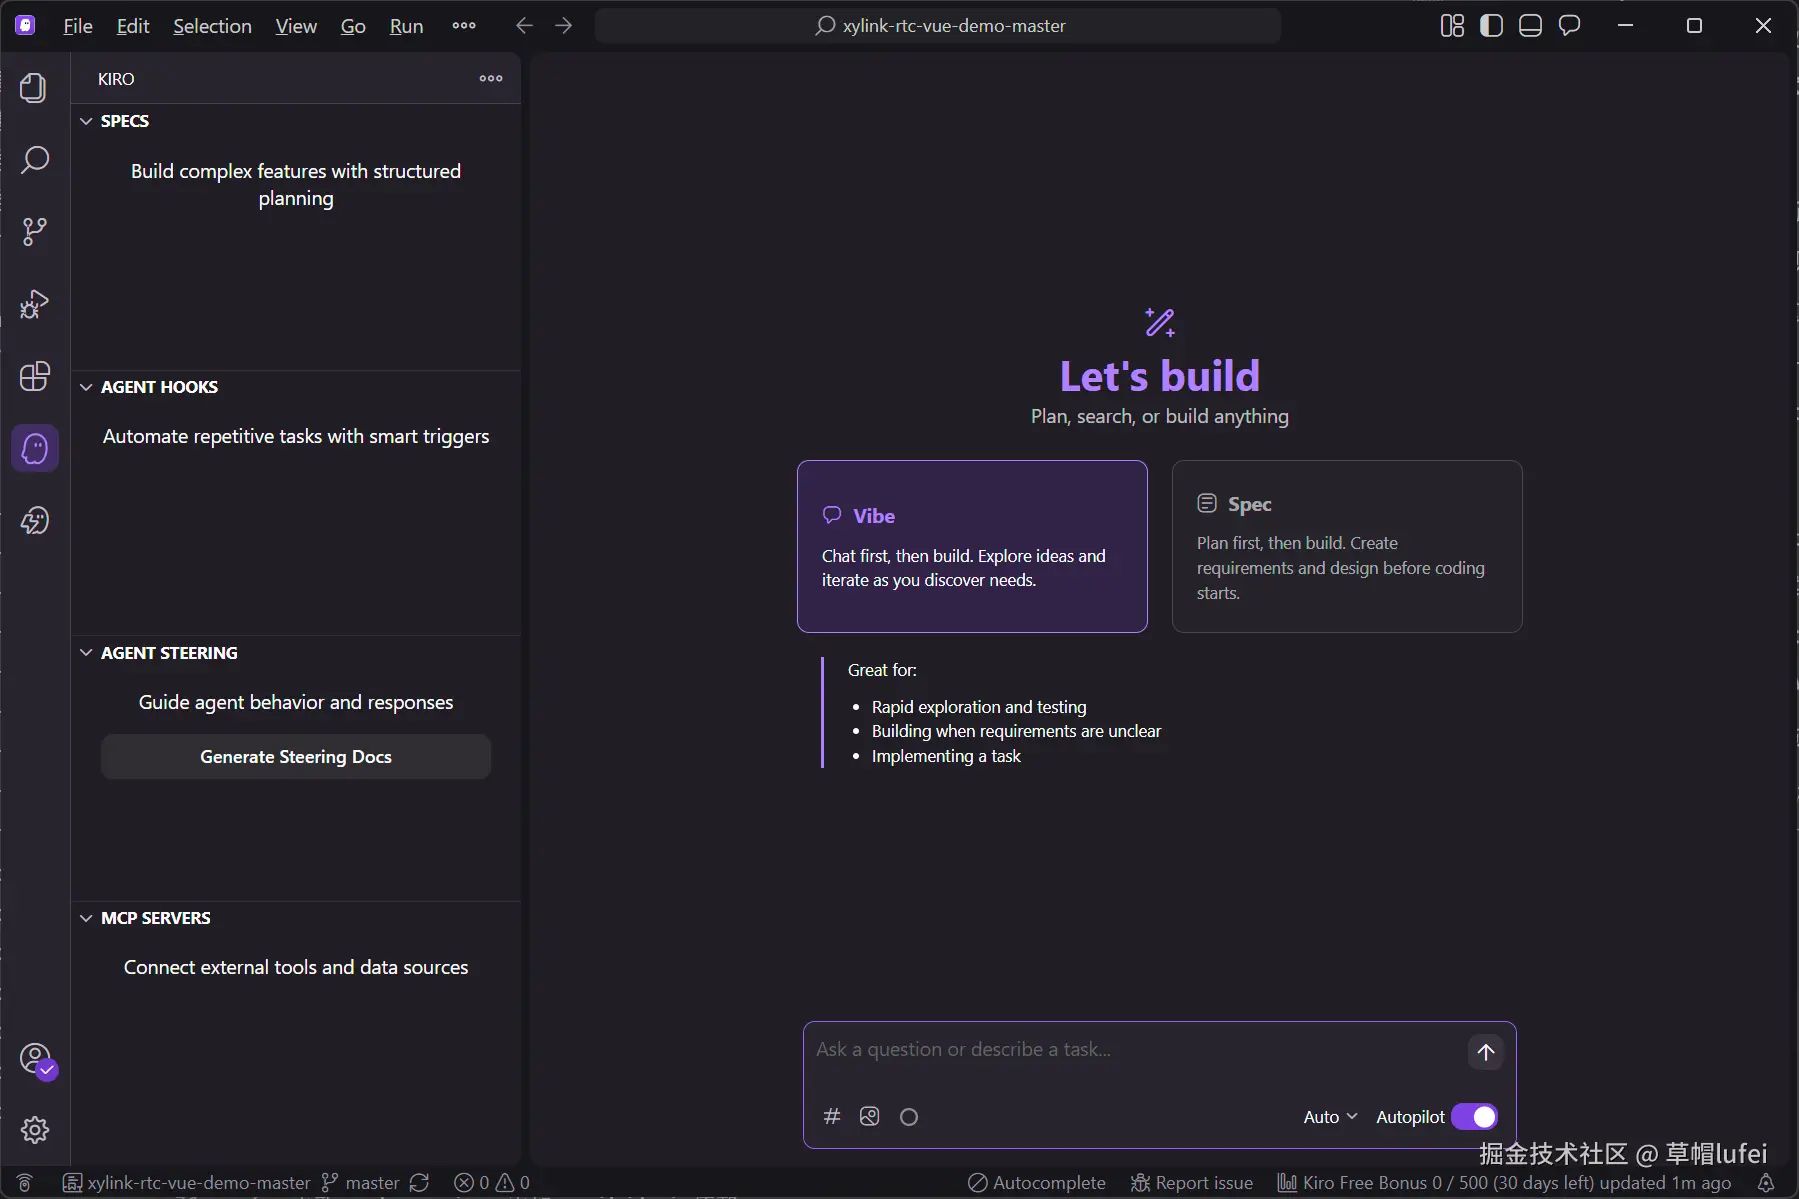Open the View menu
This screenshot has width=1799, height=1199.
click(296, 26)
